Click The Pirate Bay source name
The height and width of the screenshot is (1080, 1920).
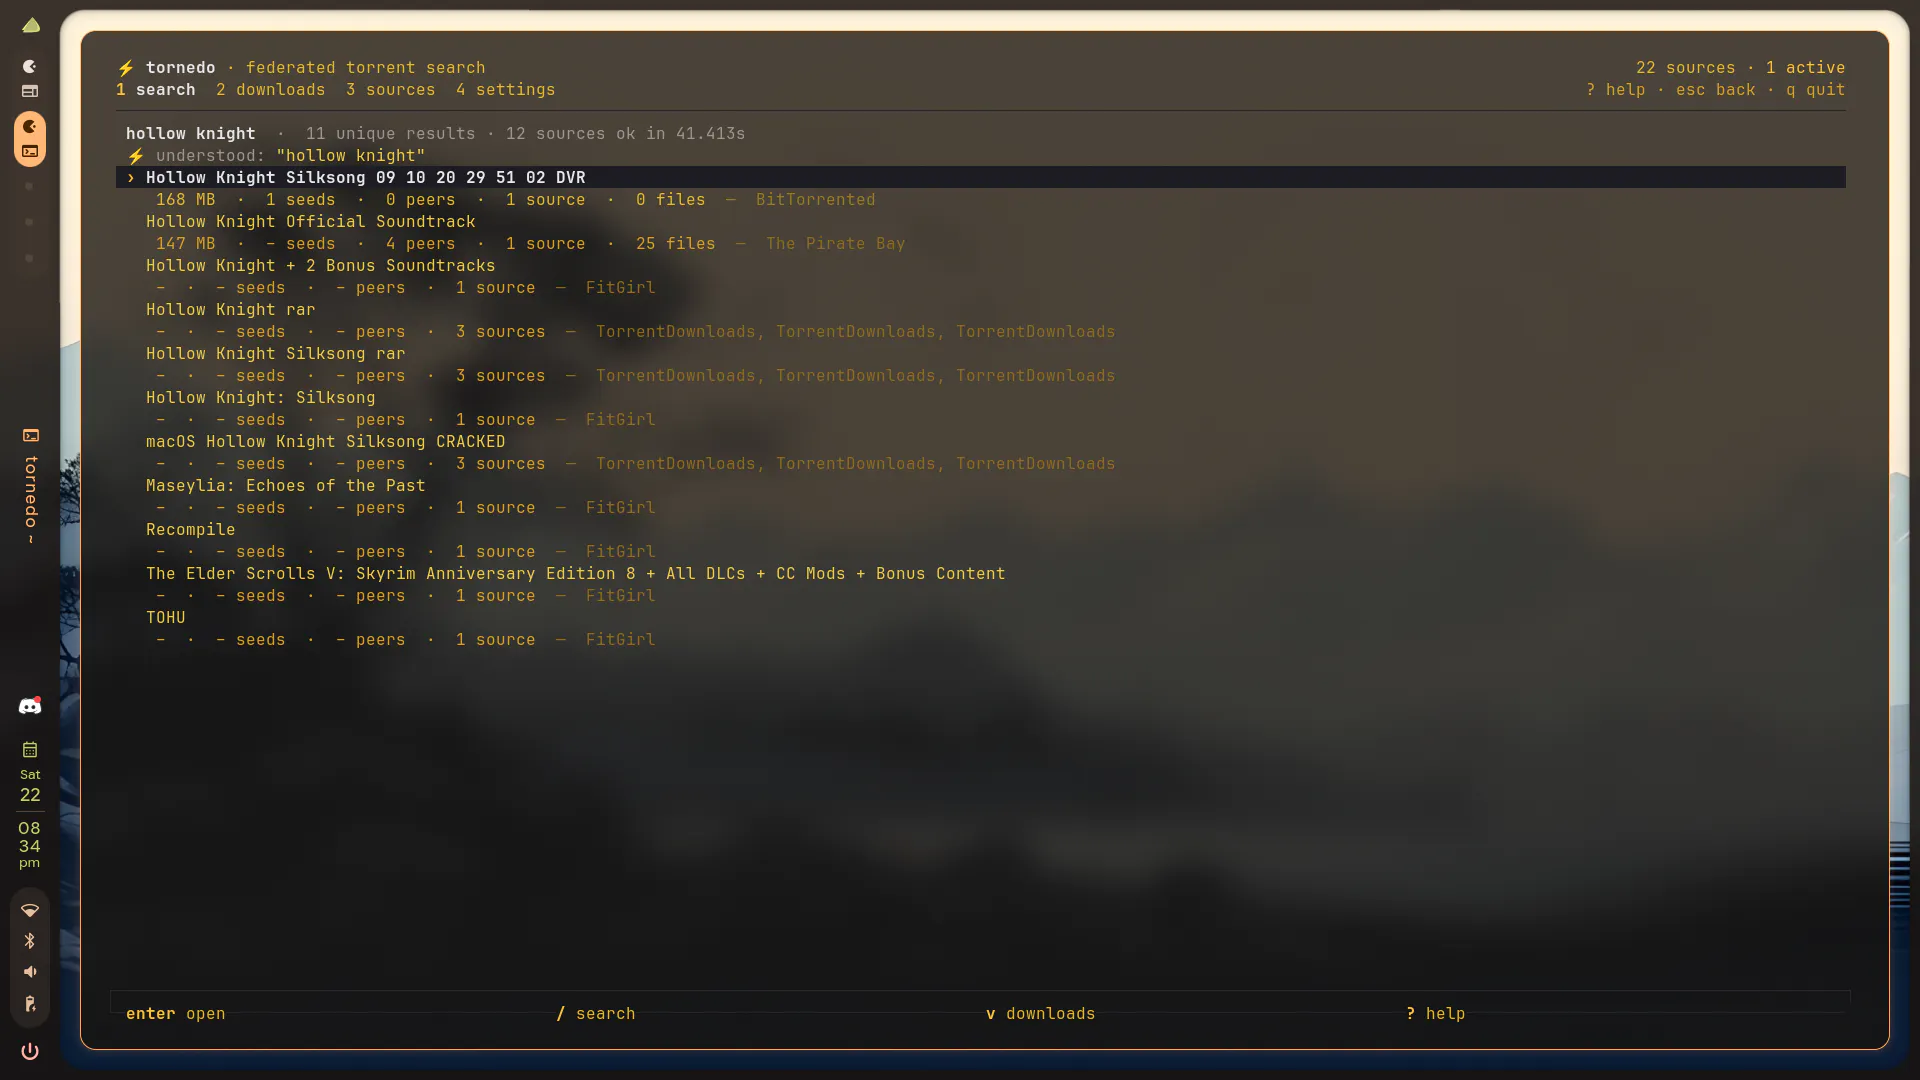836,244
